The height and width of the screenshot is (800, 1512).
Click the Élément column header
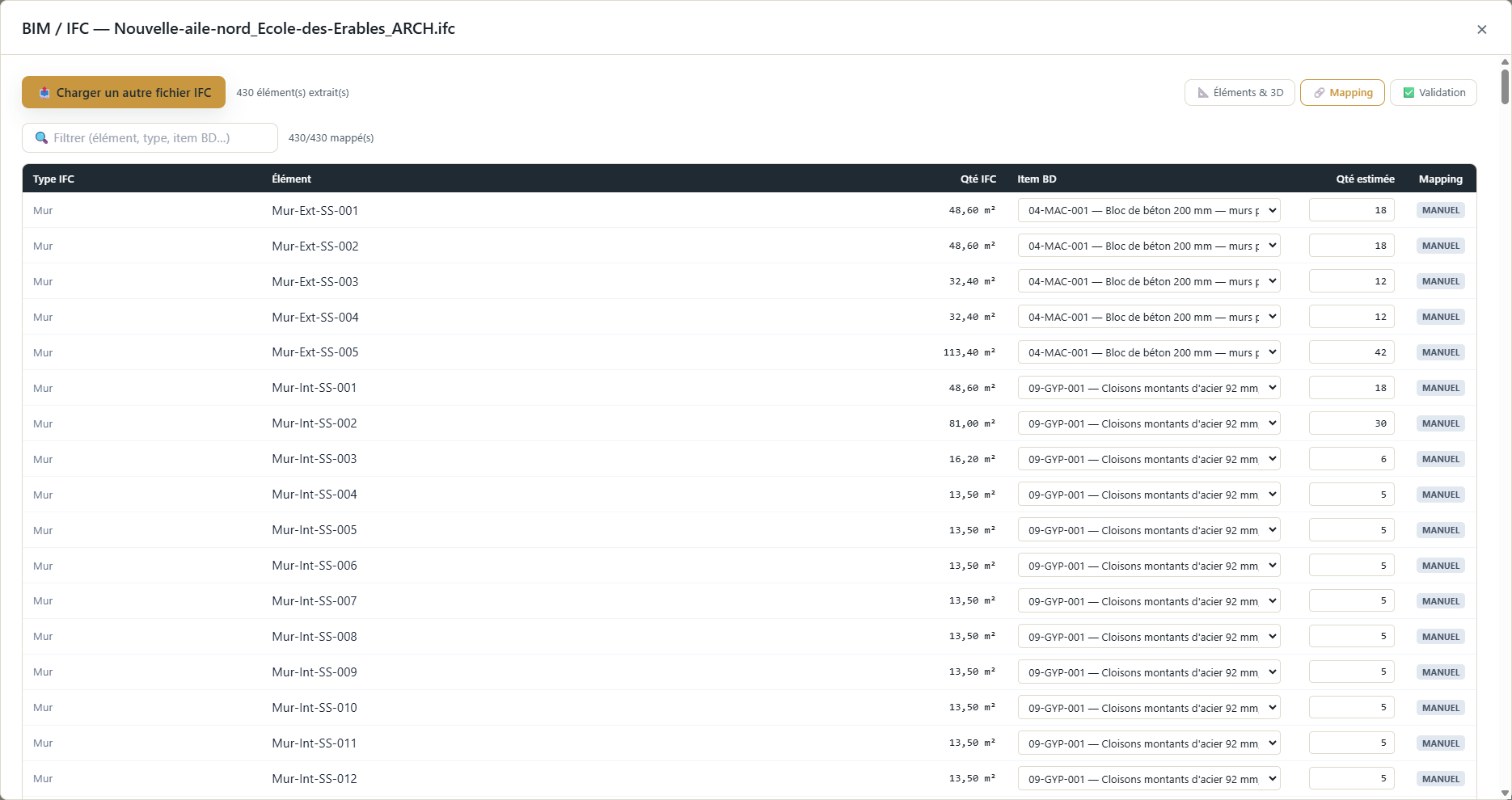[x=291, y=179]
